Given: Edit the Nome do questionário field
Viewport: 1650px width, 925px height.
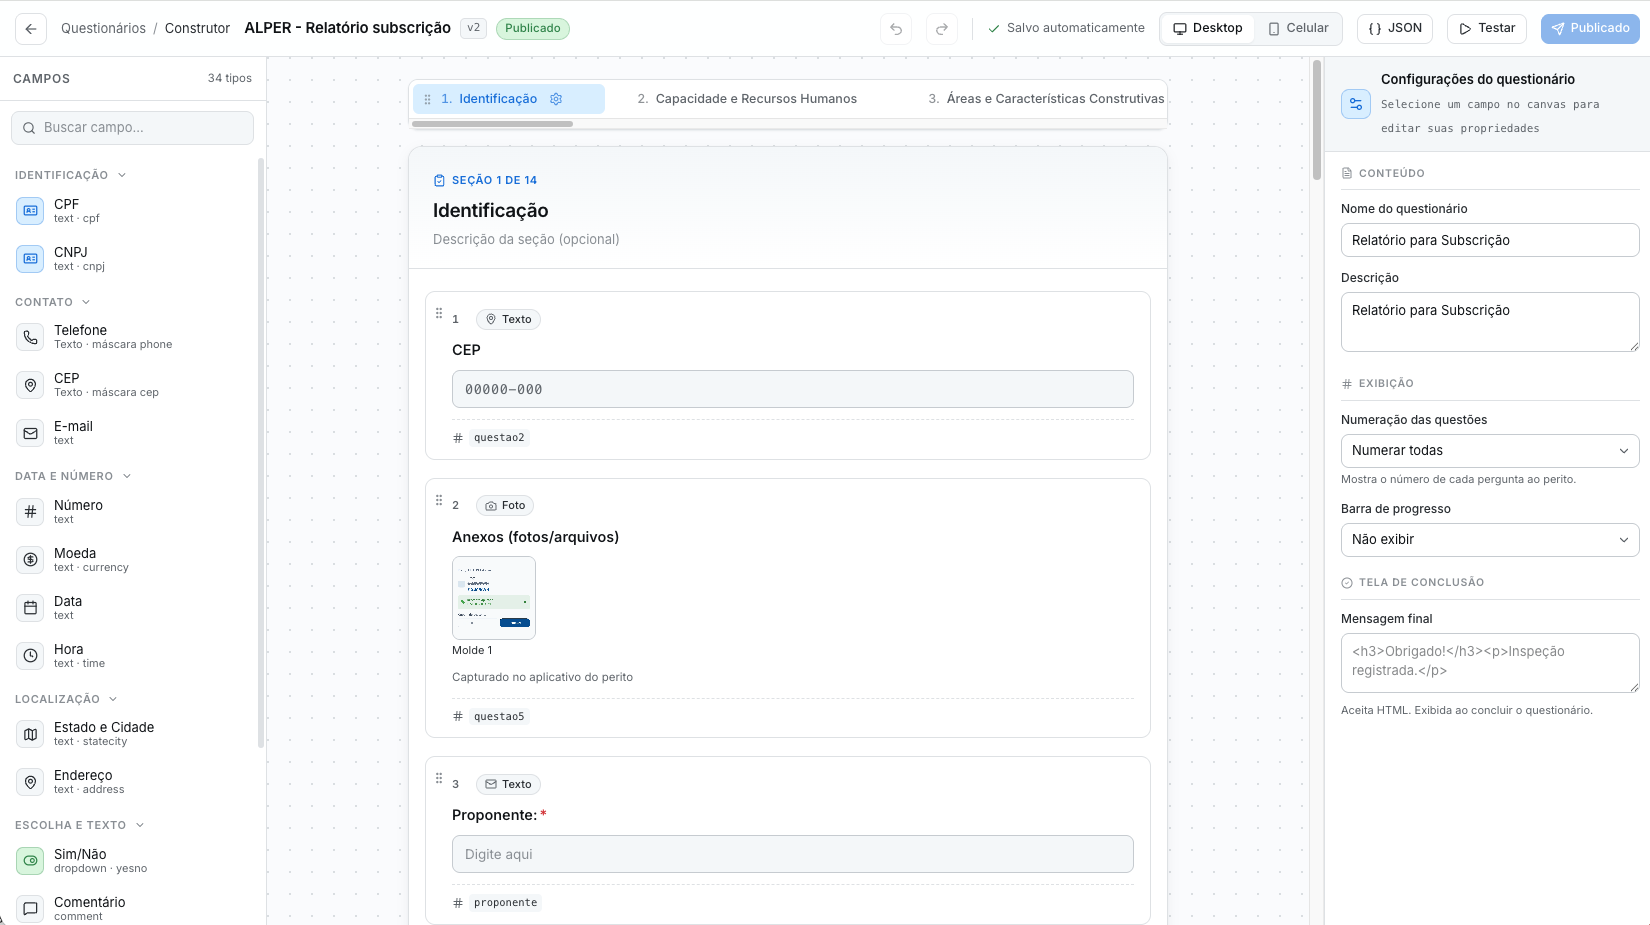Looking at the screenshot, I should coord(1490,240).
